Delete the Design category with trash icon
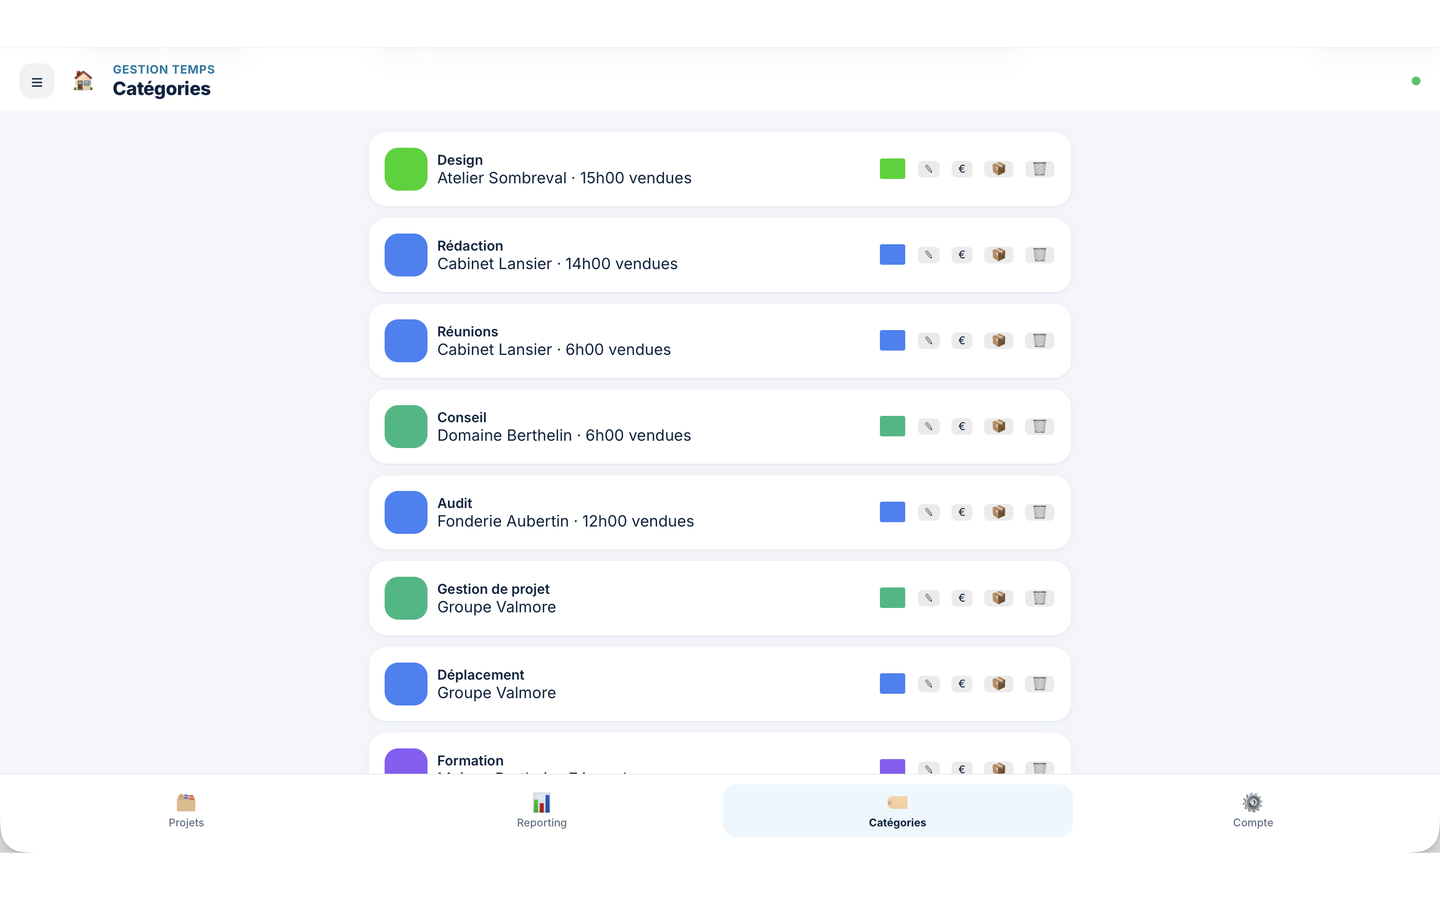The height and width of the screenshot is (900, 1440). (x=1040, y=169)
